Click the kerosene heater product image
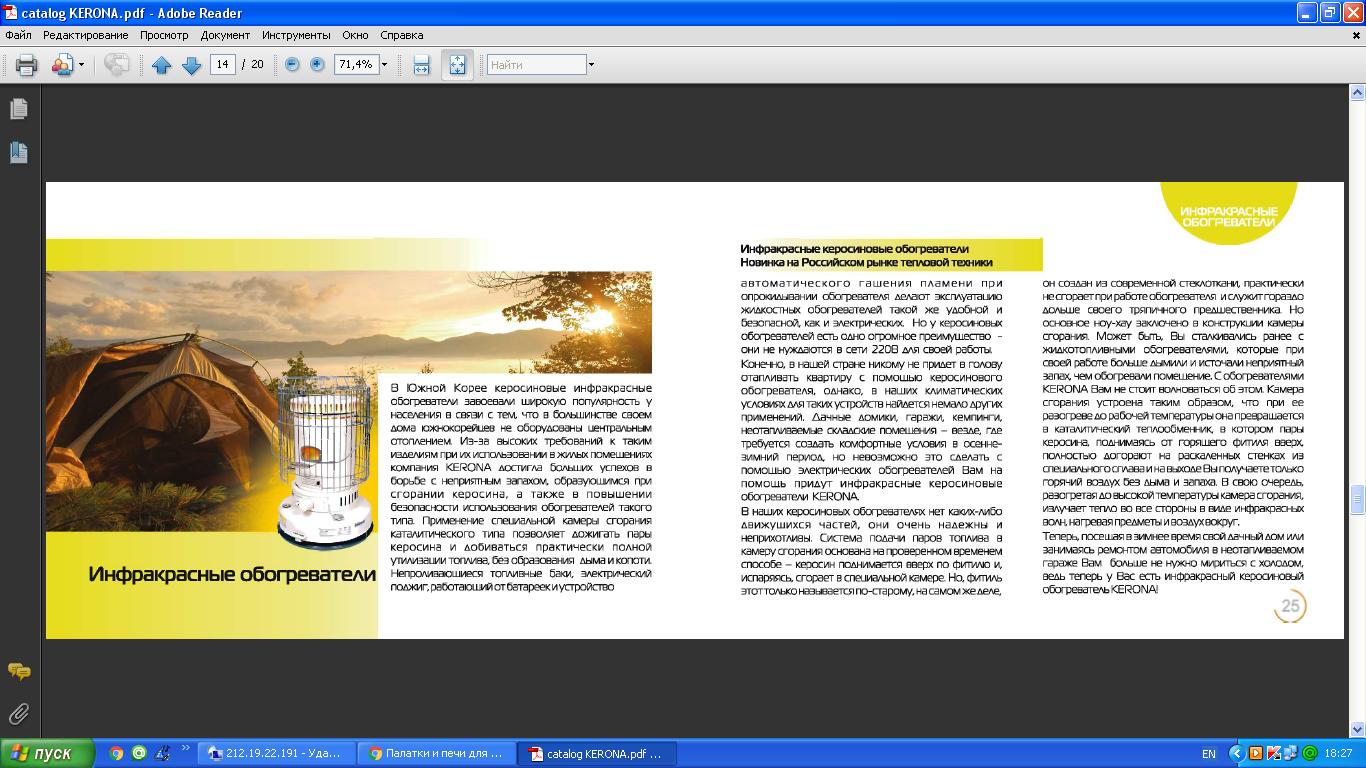 click(x=322, y=463)
